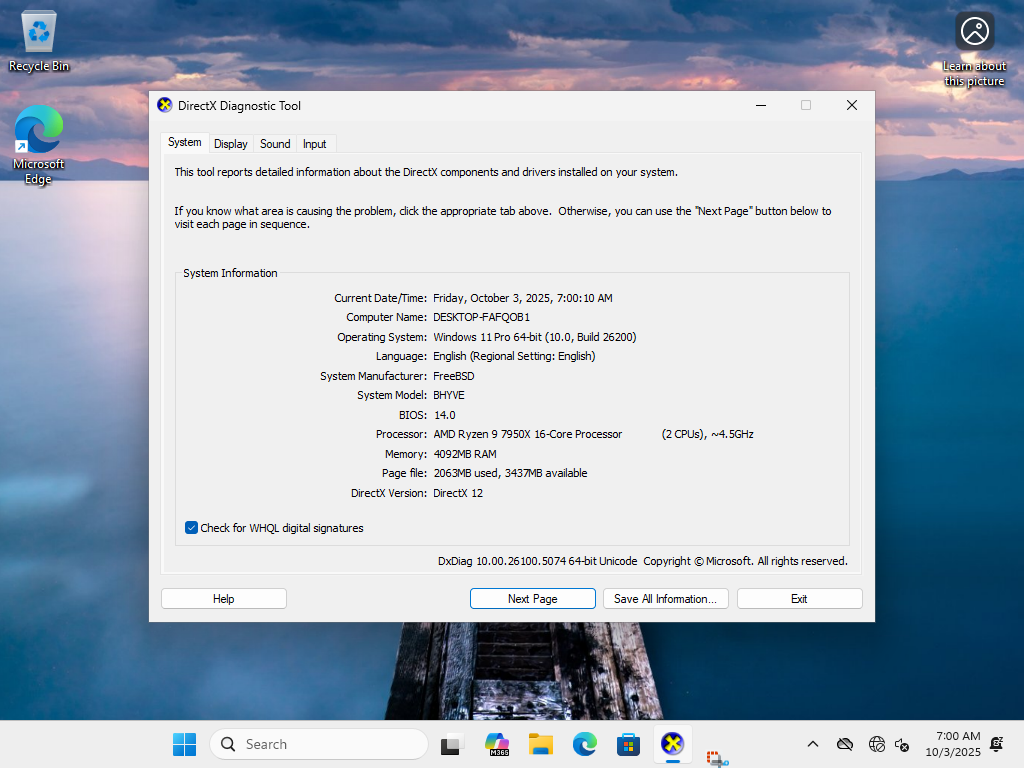Viewport: 1024px width, 768px height.
Task: Open File Explorer from the taskbar
Action: click(541, 744)
